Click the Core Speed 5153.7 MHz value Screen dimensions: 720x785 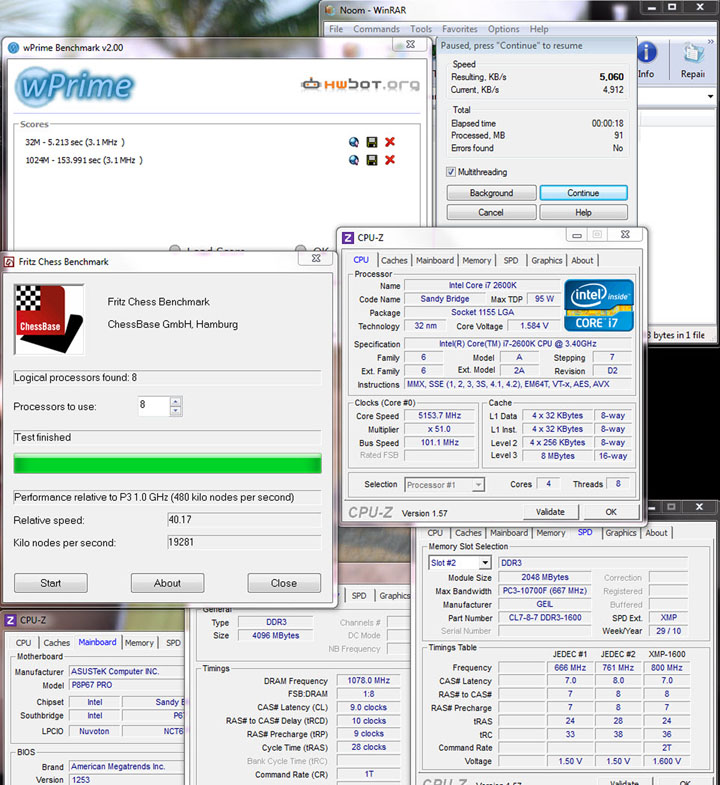click(440, 416)
